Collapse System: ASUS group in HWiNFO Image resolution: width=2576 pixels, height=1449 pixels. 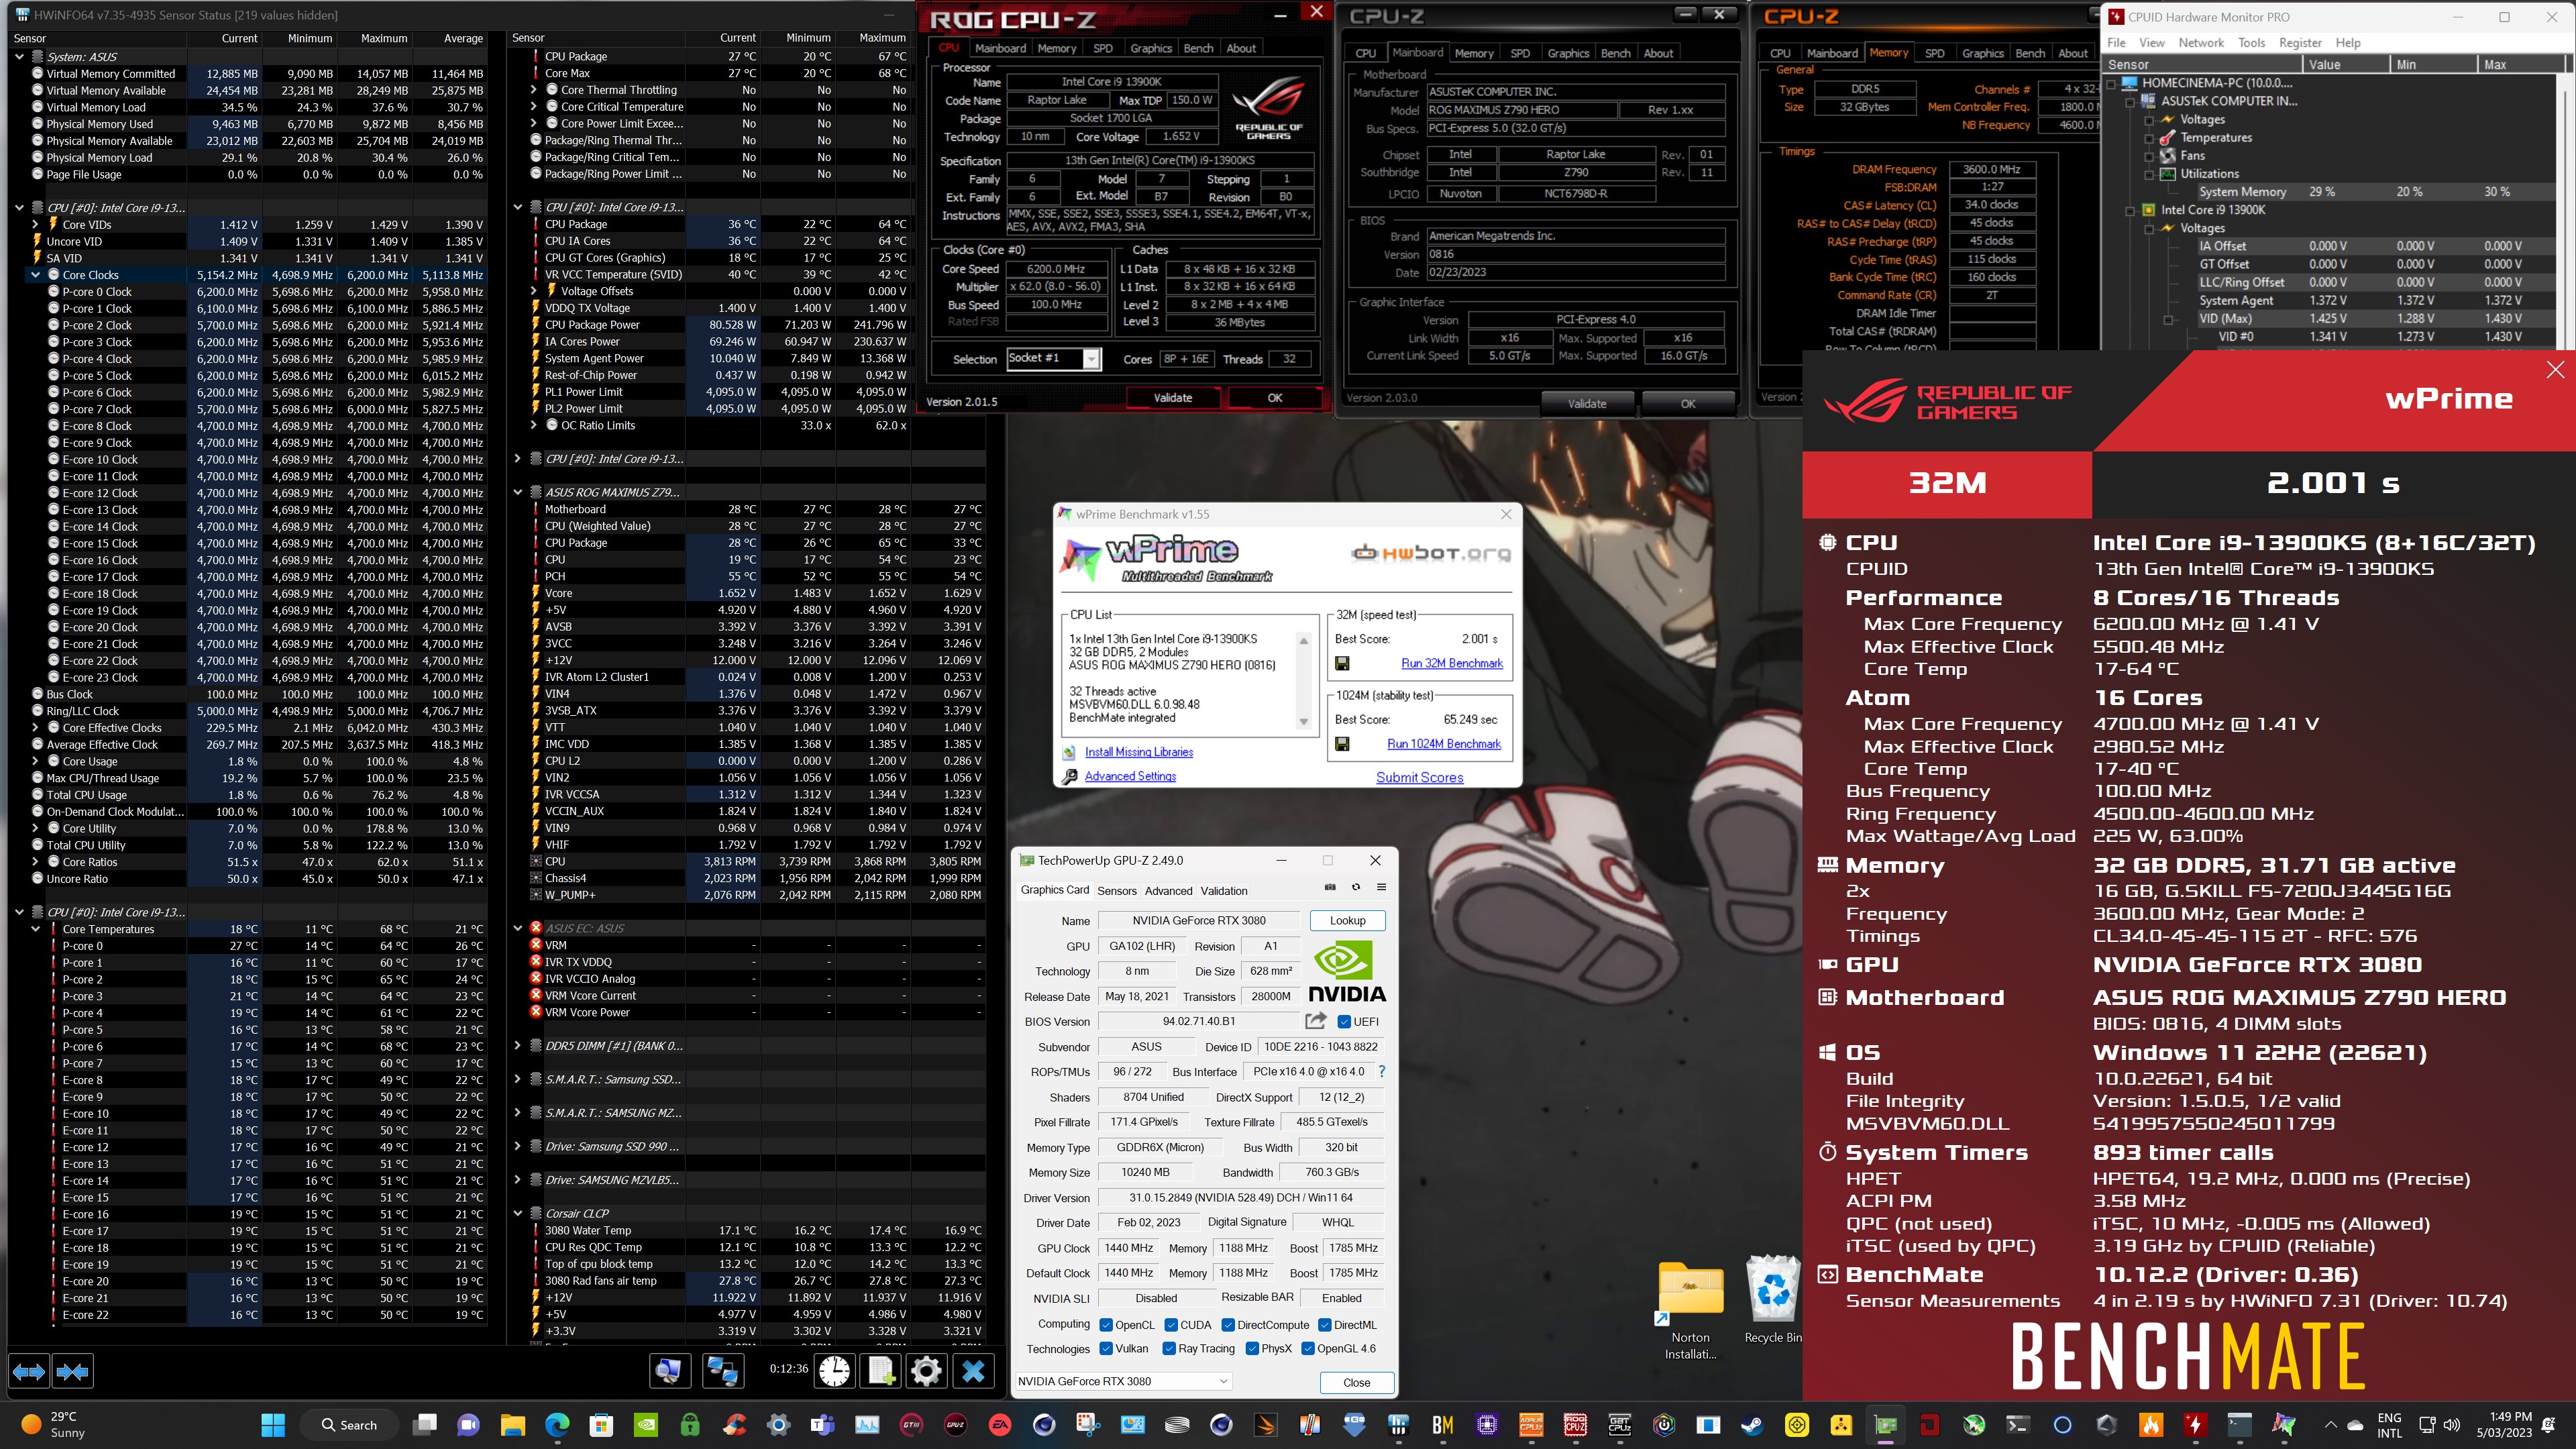tap(19, 57)
